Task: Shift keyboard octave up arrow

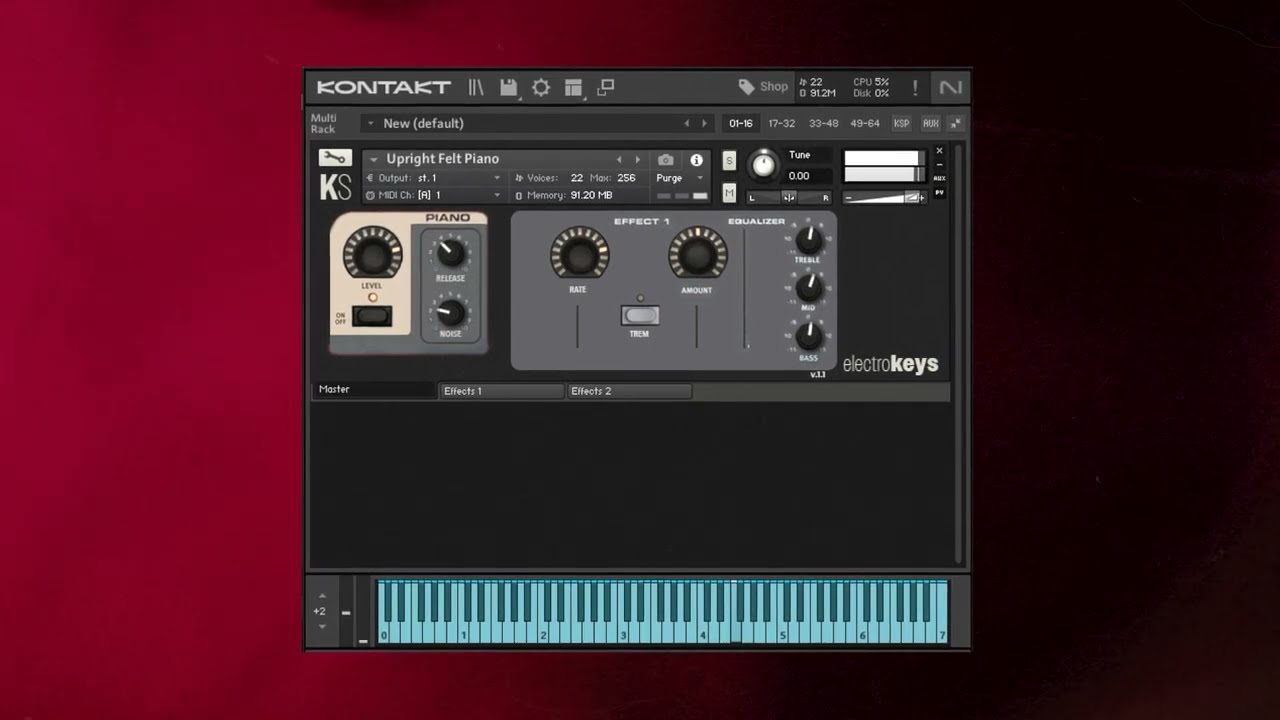Action: coord(321,596)
